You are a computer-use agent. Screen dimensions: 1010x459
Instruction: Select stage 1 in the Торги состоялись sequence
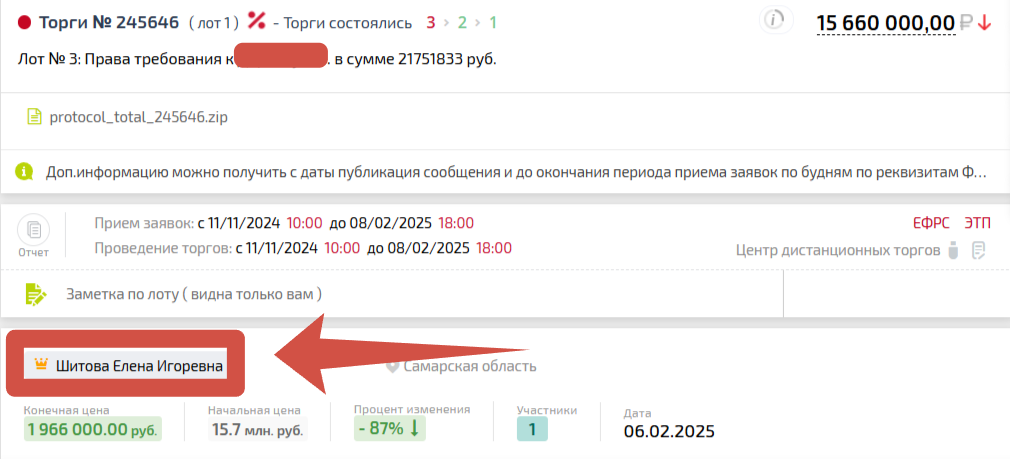coord(493,23)
